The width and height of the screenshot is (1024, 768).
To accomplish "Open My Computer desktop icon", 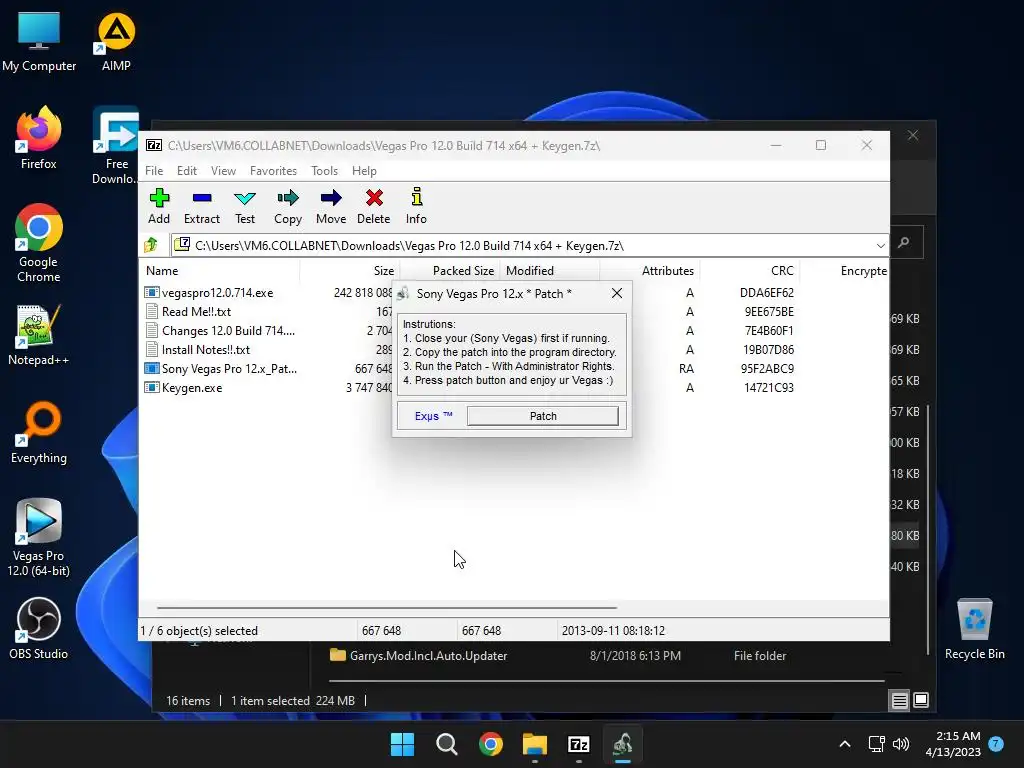I will click(39, 42).
